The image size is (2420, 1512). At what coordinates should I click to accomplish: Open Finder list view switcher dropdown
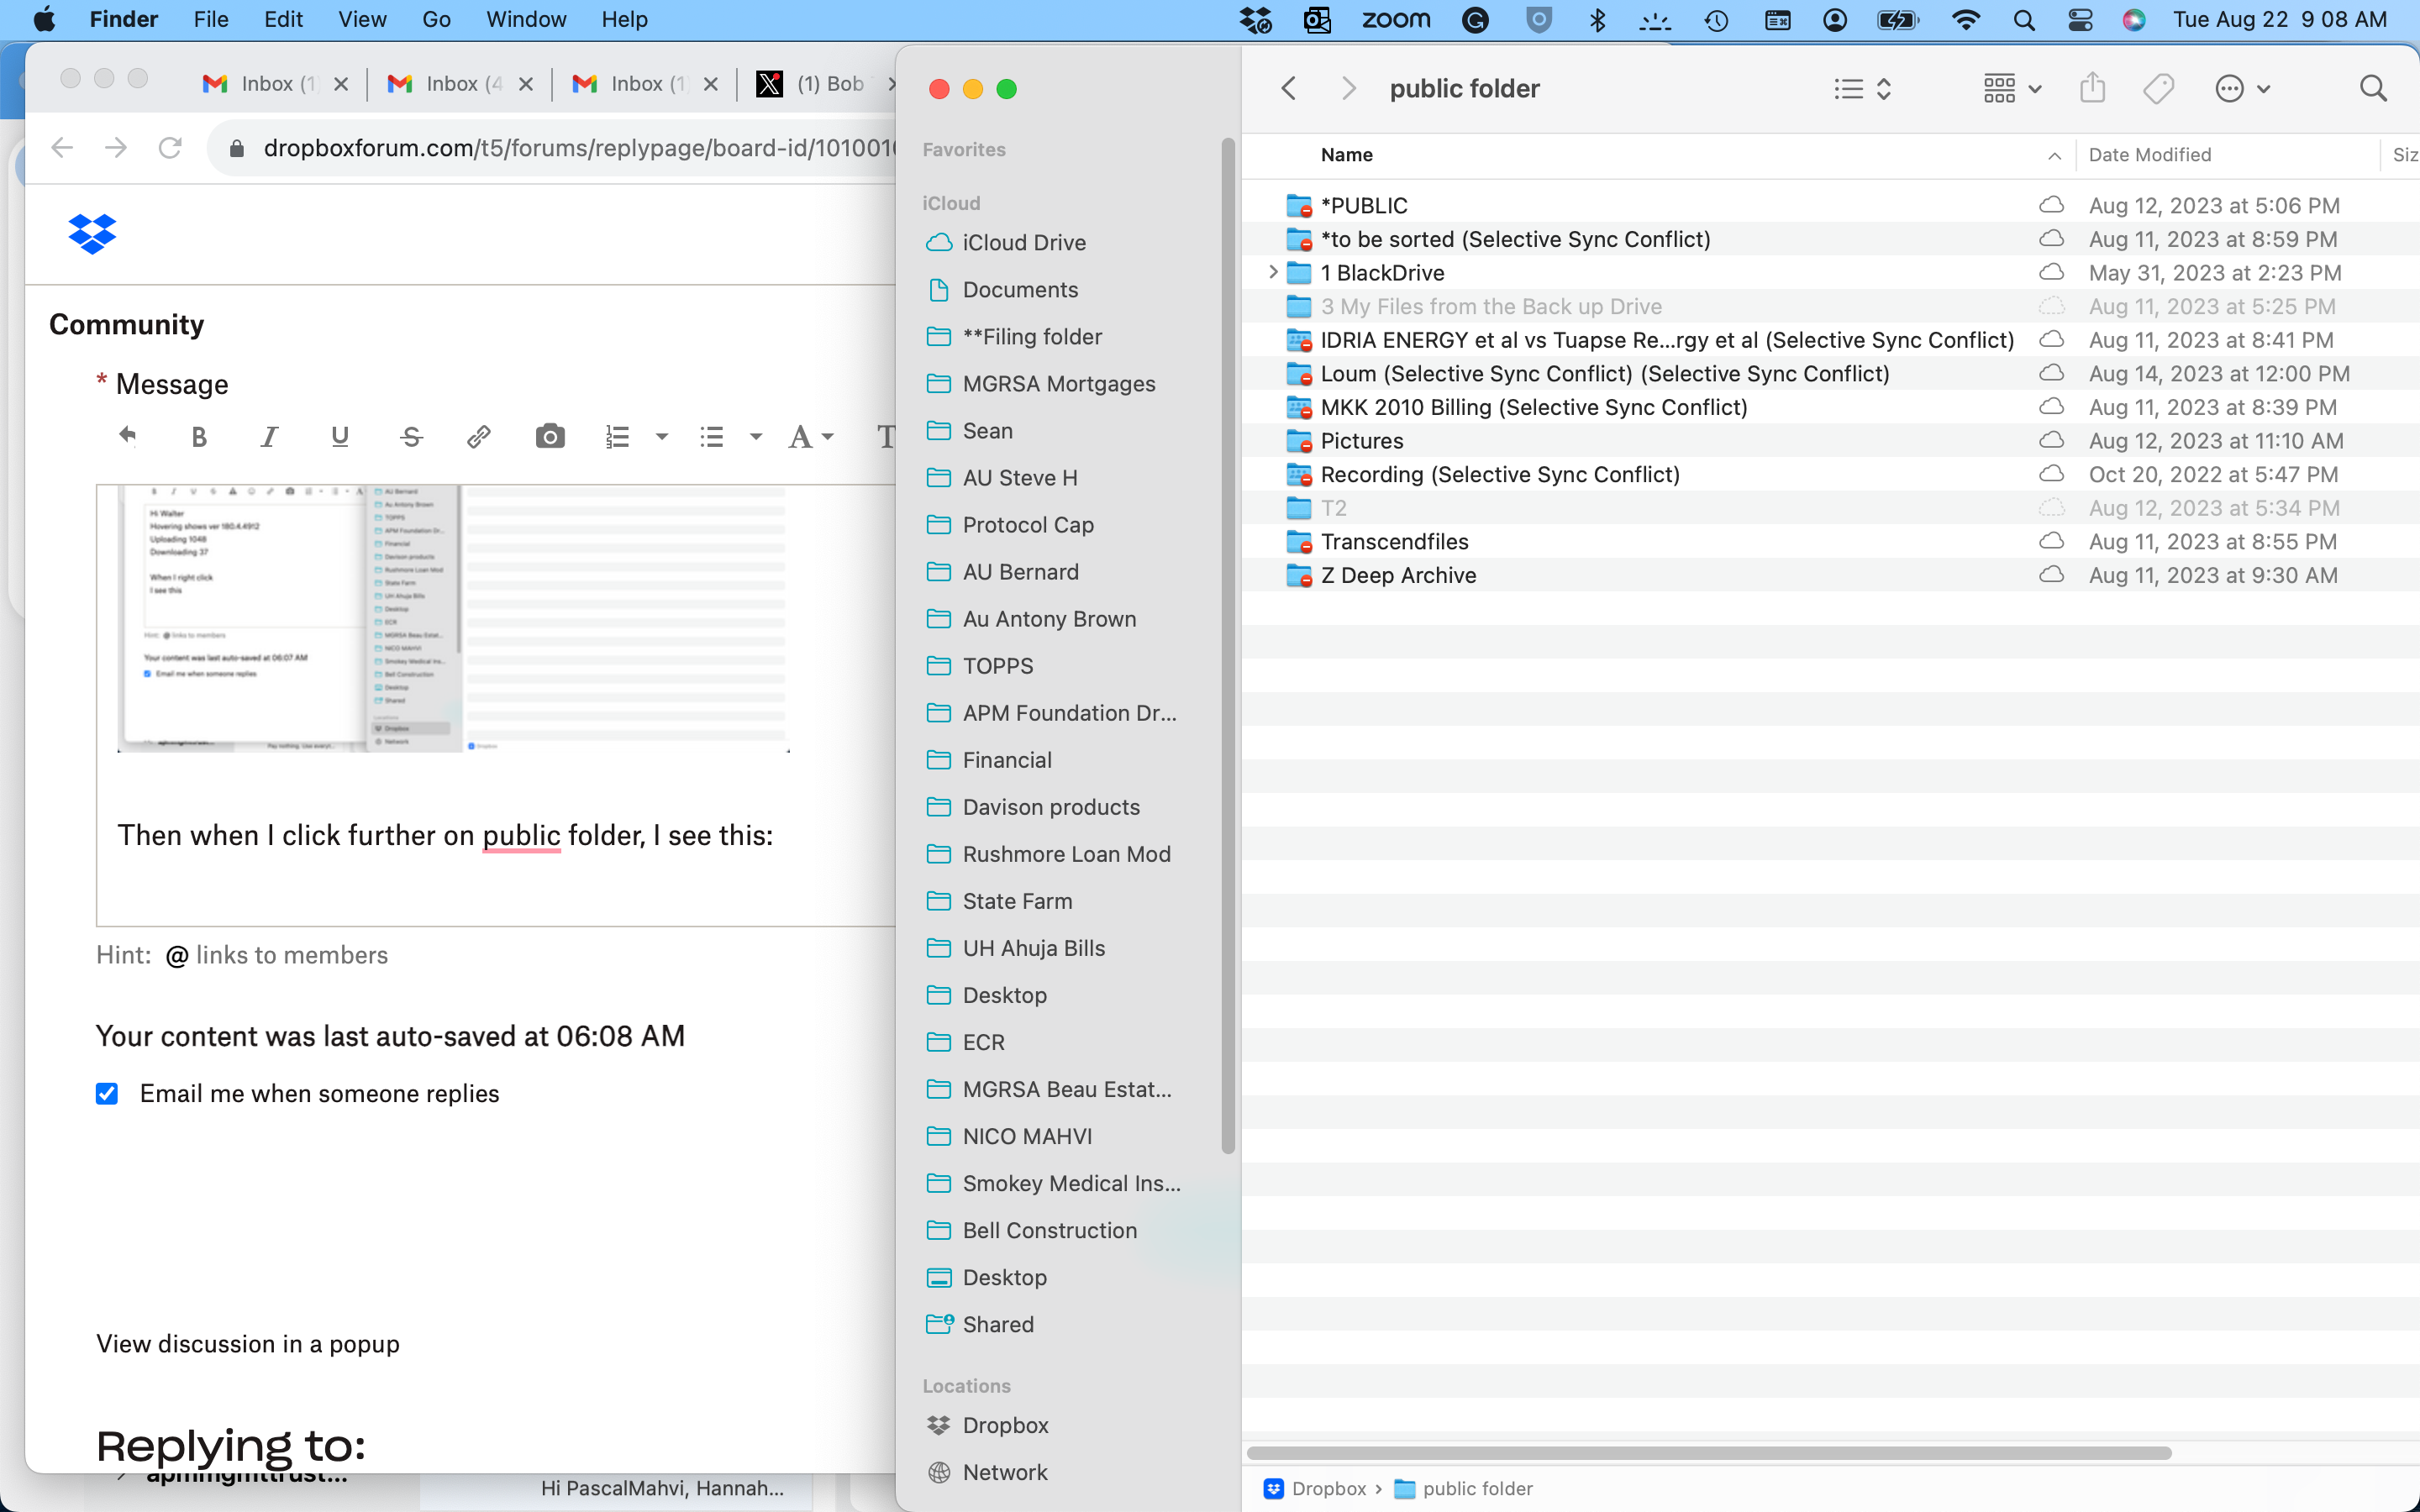tap(1863, 89)
